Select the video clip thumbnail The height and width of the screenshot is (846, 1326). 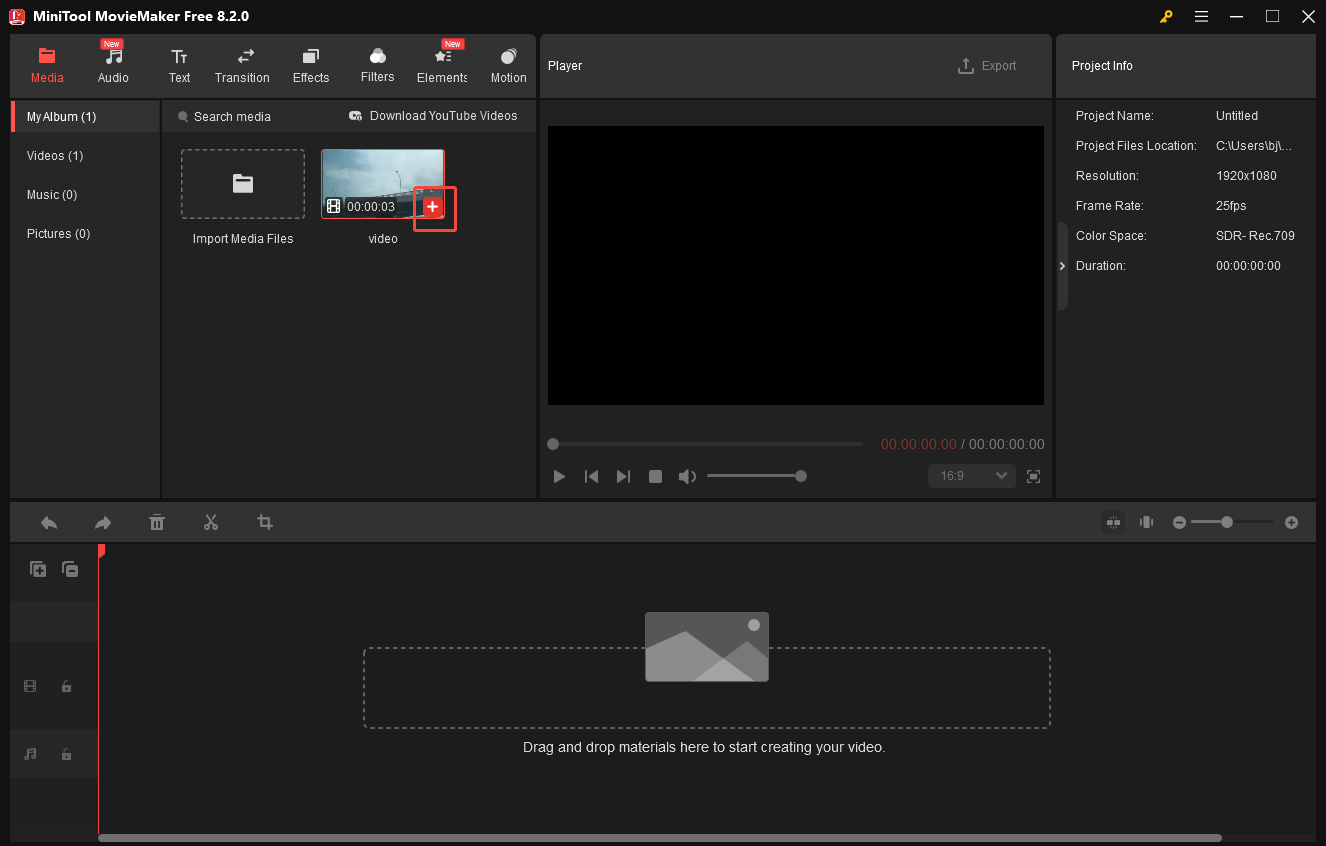click(x=383, y=184)
